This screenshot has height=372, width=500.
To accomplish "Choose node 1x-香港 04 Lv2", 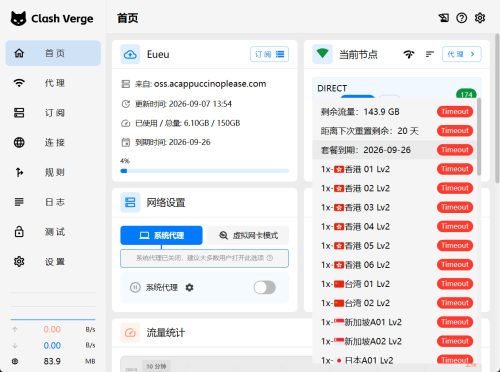I will (395, 227).
